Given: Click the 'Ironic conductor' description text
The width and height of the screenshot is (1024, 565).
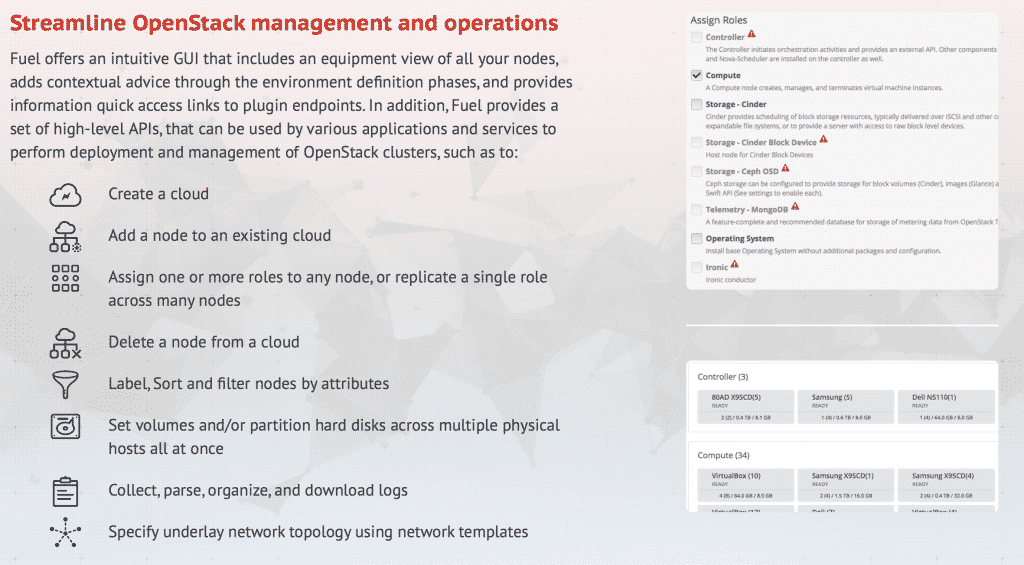Looking at the screenshot, I should (731, 280).
